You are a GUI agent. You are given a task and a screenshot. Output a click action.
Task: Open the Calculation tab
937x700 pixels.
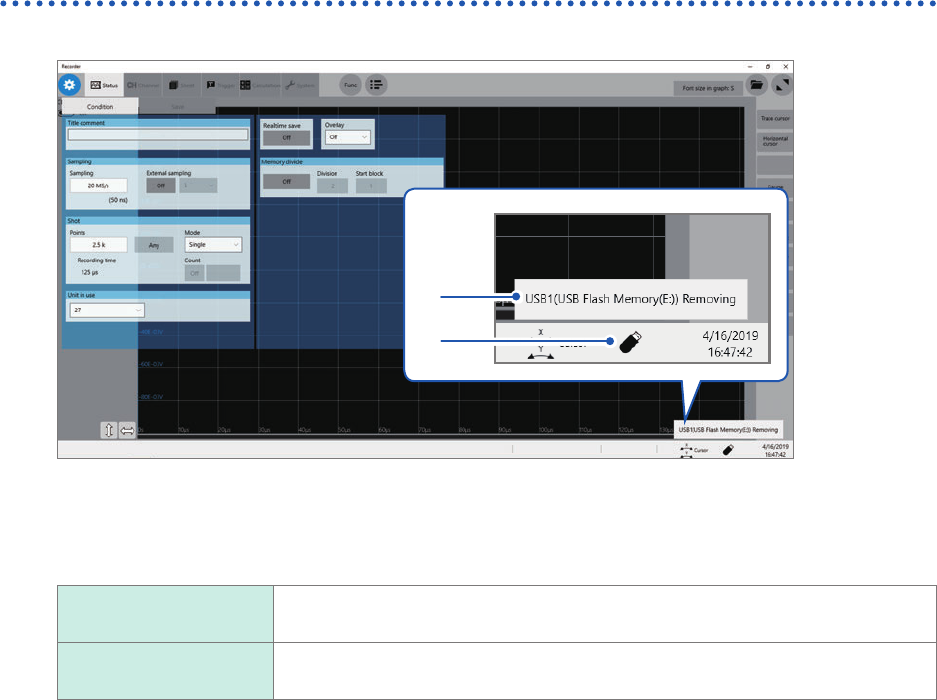pyautogui.click(x=260, y=85)
